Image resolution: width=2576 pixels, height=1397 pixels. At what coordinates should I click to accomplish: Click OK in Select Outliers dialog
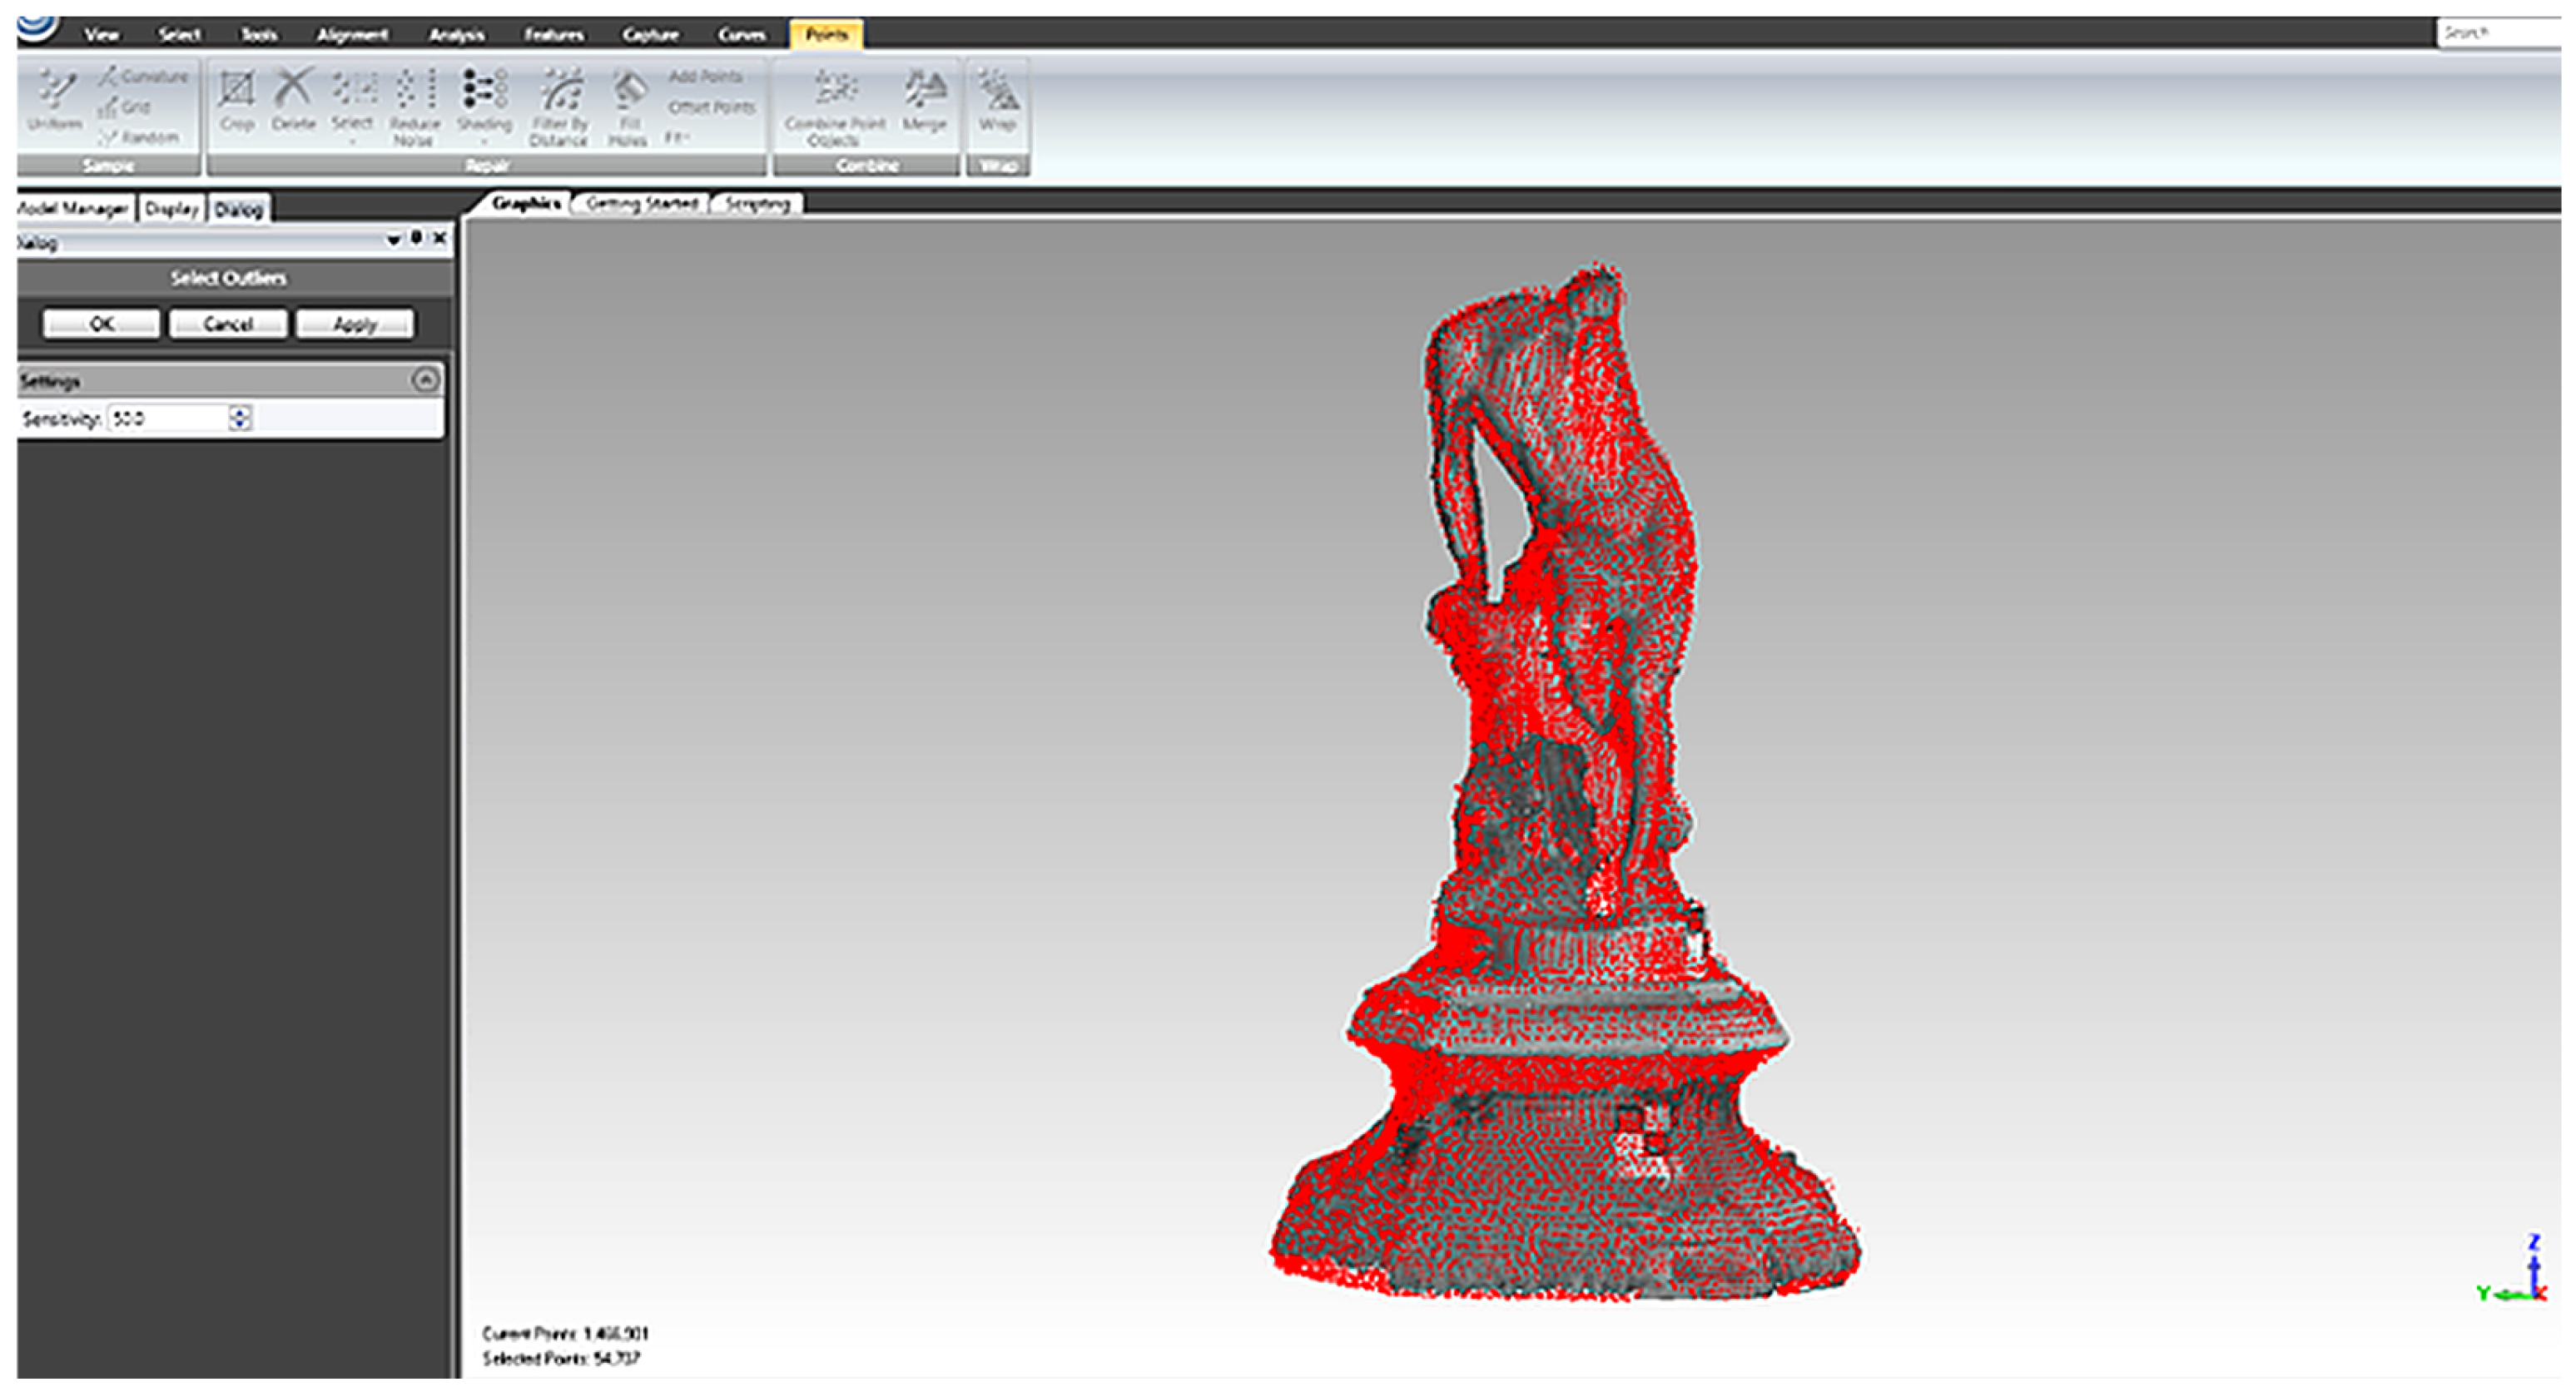[x=101, y=324]
